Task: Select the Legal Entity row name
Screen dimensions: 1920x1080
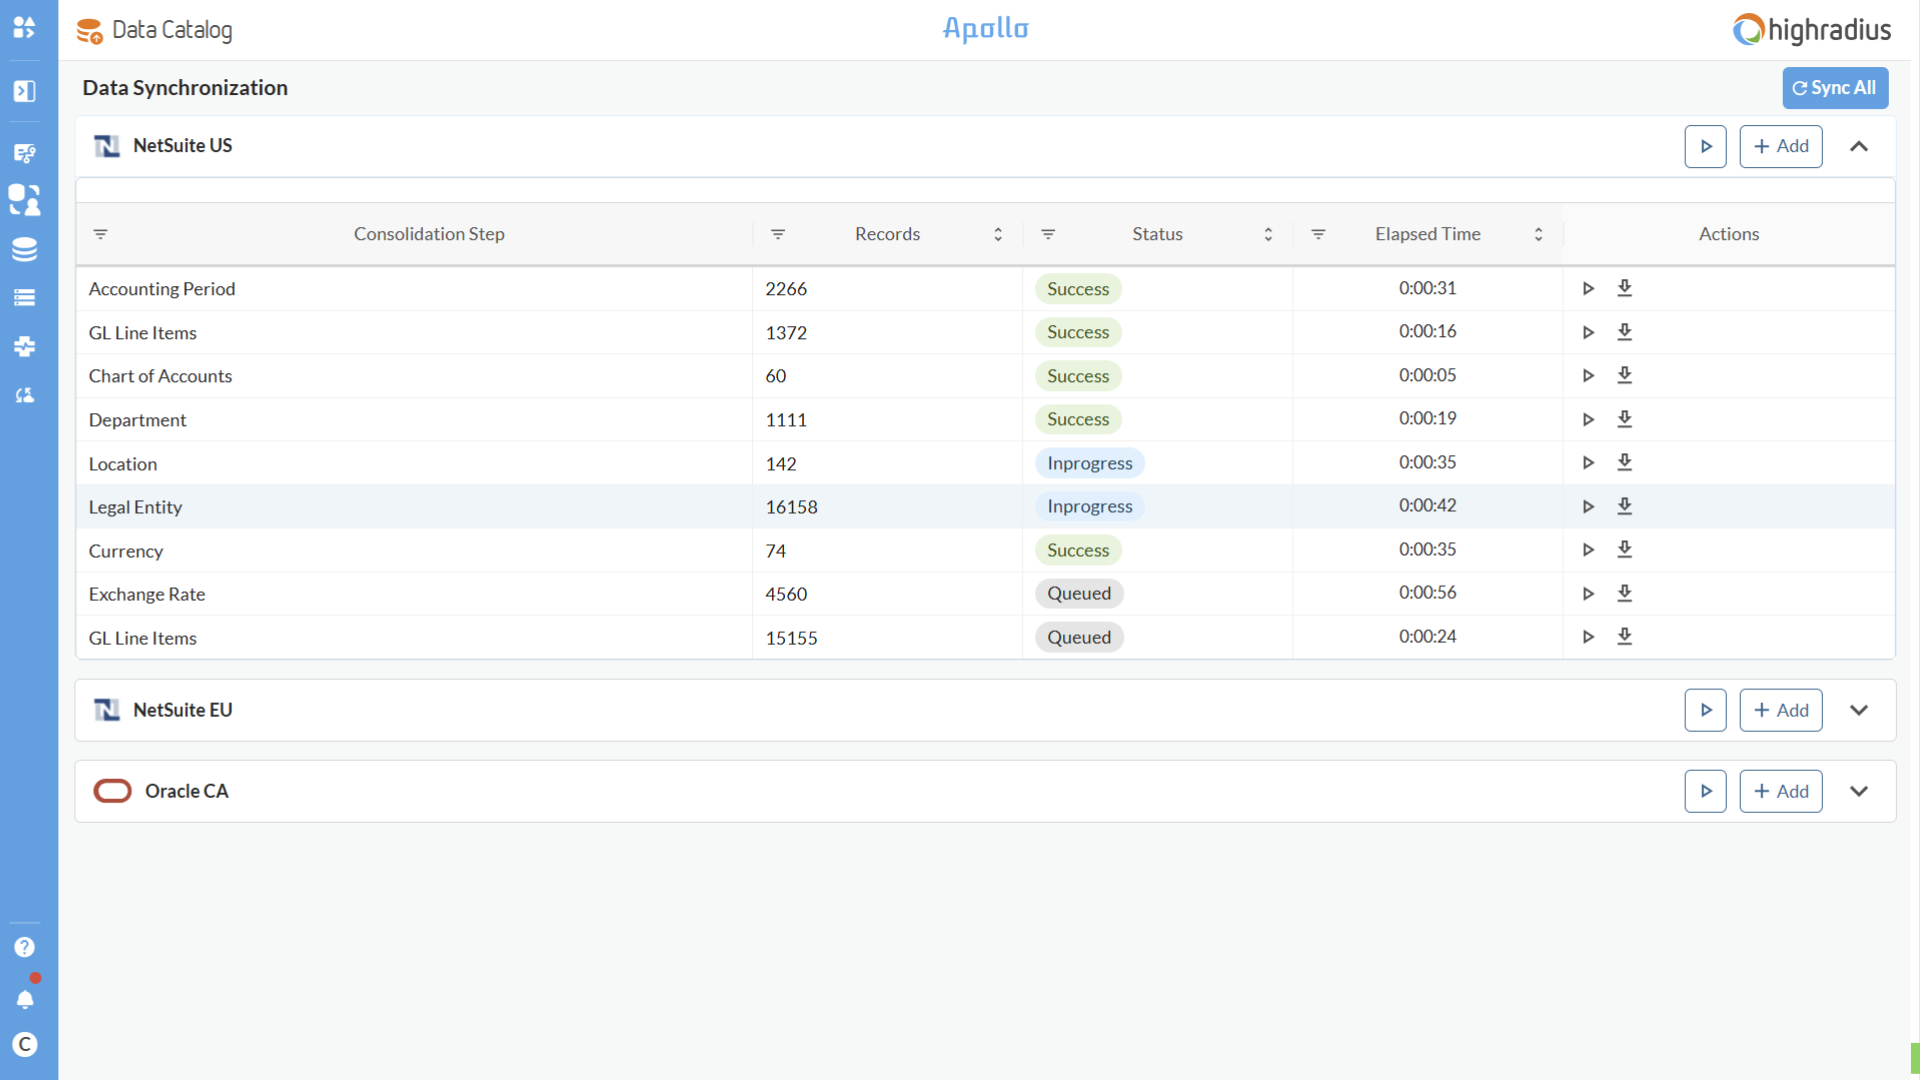Action: click(x=135, y=507)
